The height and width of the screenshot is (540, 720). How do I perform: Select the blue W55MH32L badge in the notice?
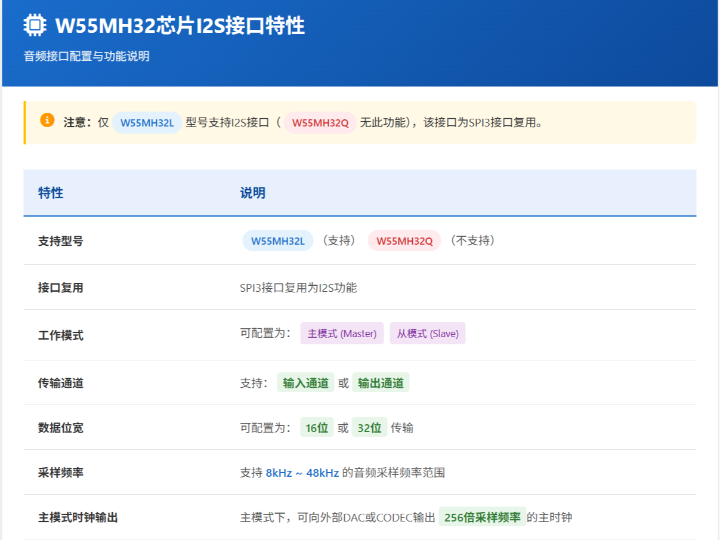pos(147,123)
